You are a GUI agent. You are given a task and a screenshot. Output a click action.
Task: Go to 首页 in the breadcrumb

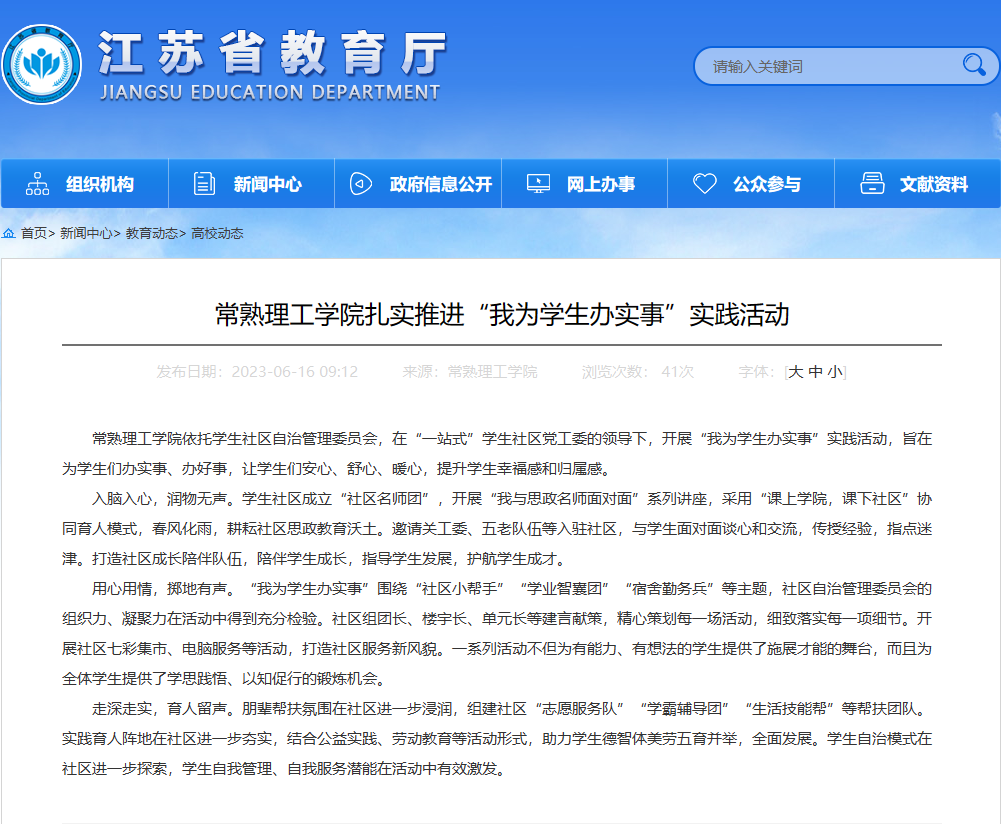(34, 234)
